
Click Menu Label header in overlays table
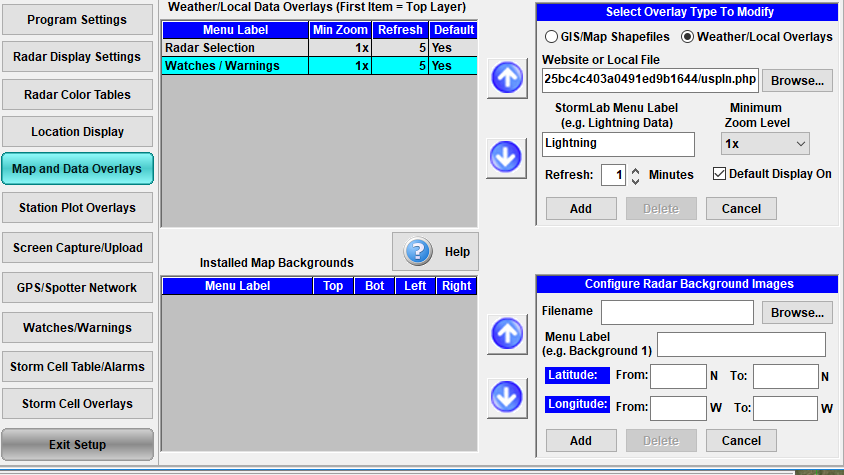[235, 30]
